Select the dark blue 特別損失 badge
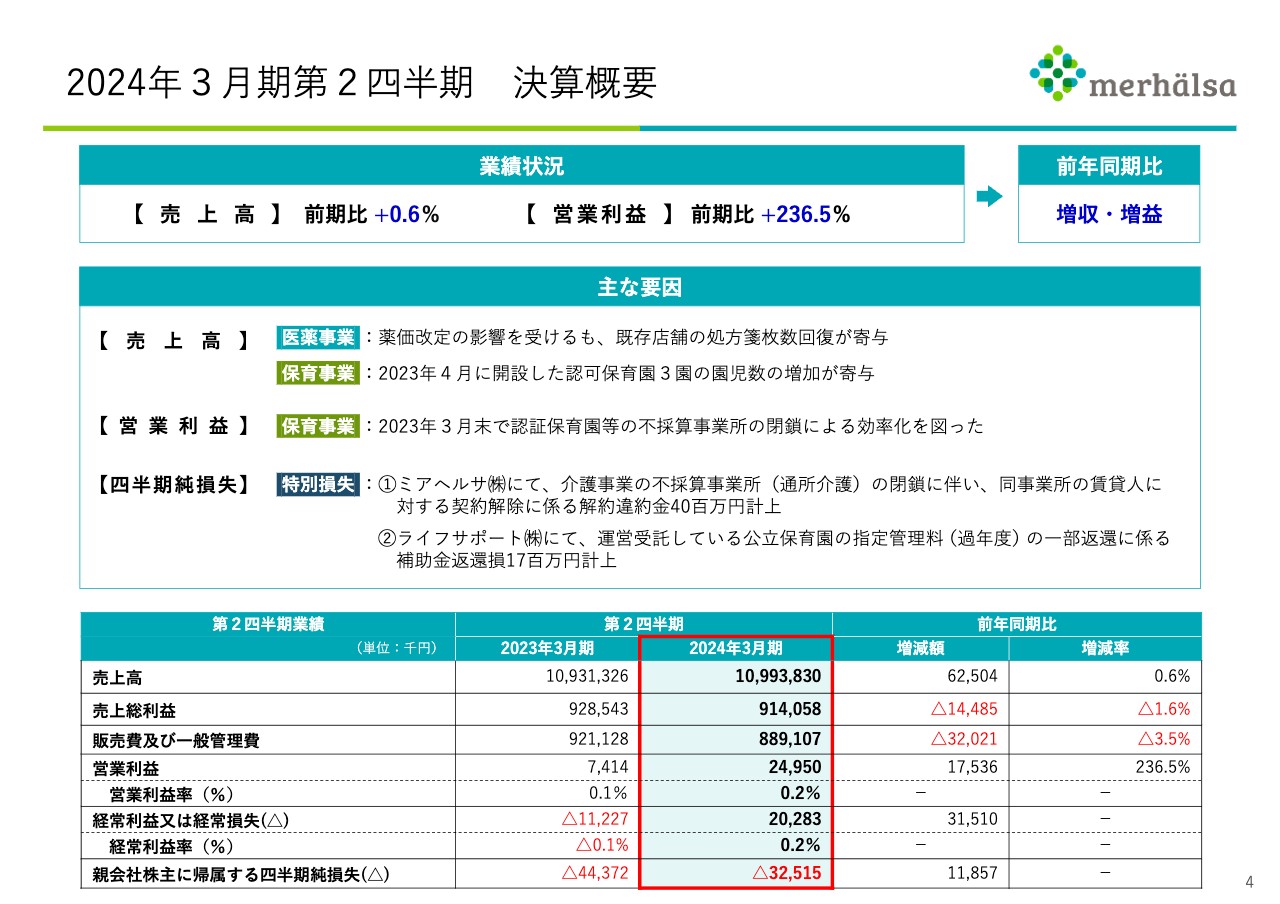The width and height of the screenshot is (1280, 904). pos(317,482)
